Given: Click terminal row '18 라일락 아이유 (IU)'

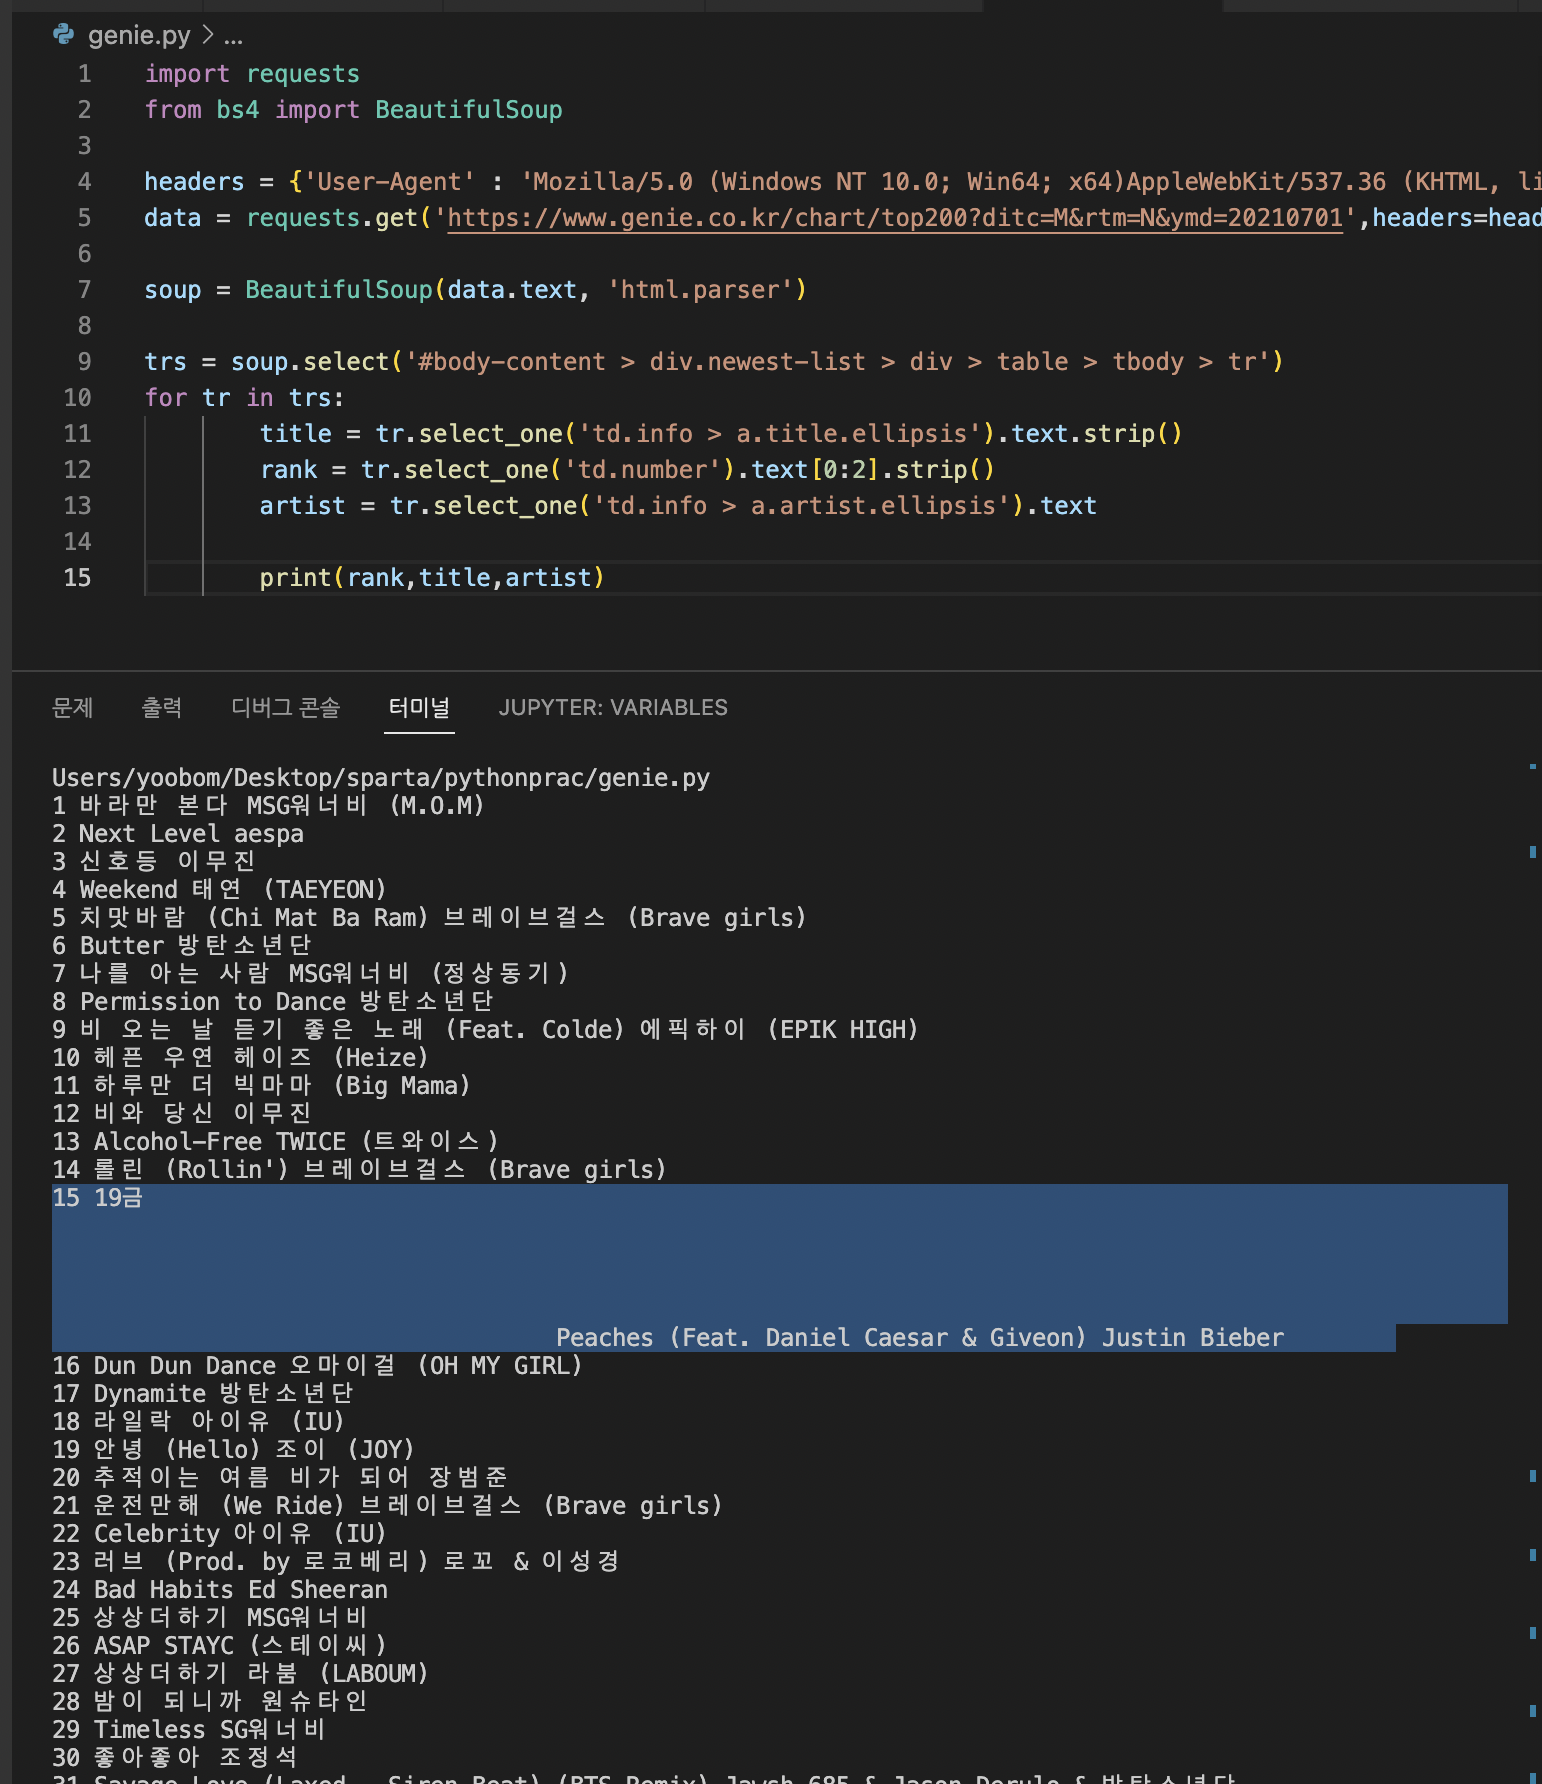Looking at the screenshot, I should coord(198,1422).
